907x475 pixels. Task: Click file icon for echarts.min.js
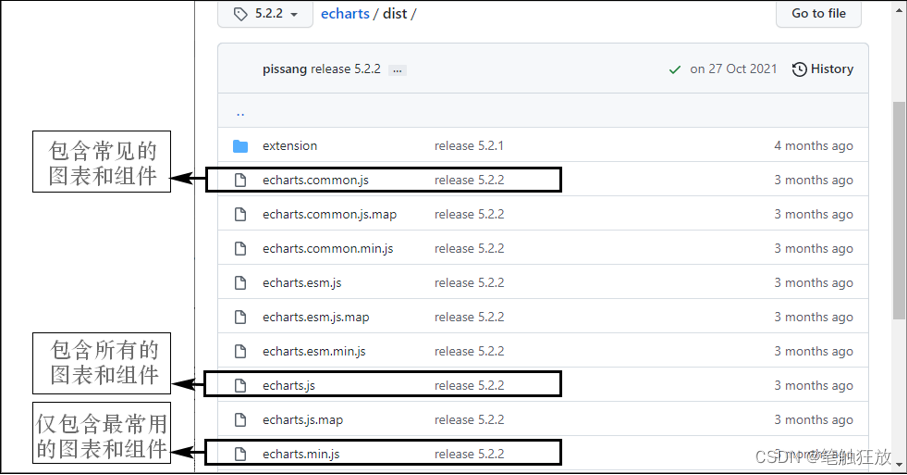coord(240,454)
